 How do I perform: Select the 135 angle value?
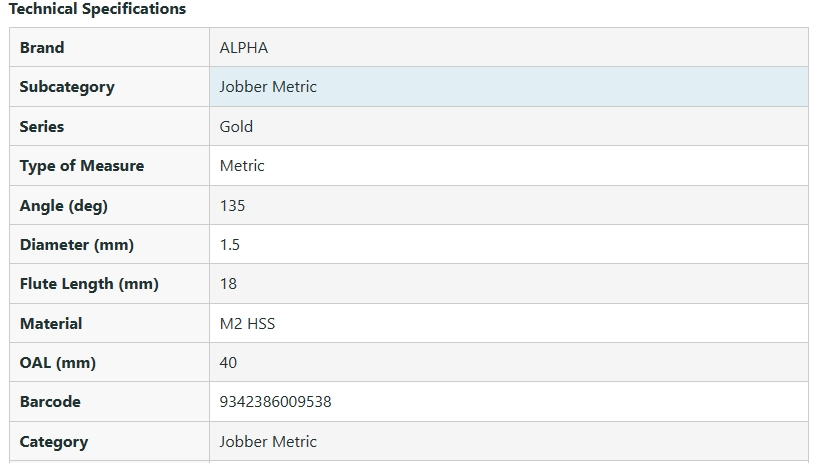pos(232,206)
